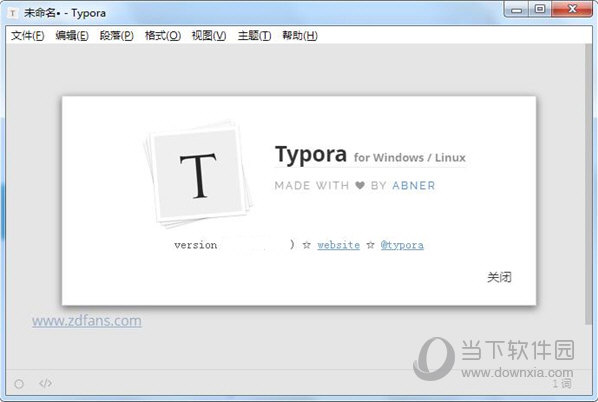Open the 视图(V) menu
Viewport: 598px width, 402px height.
pyautogui.click(x=209, y=35)
